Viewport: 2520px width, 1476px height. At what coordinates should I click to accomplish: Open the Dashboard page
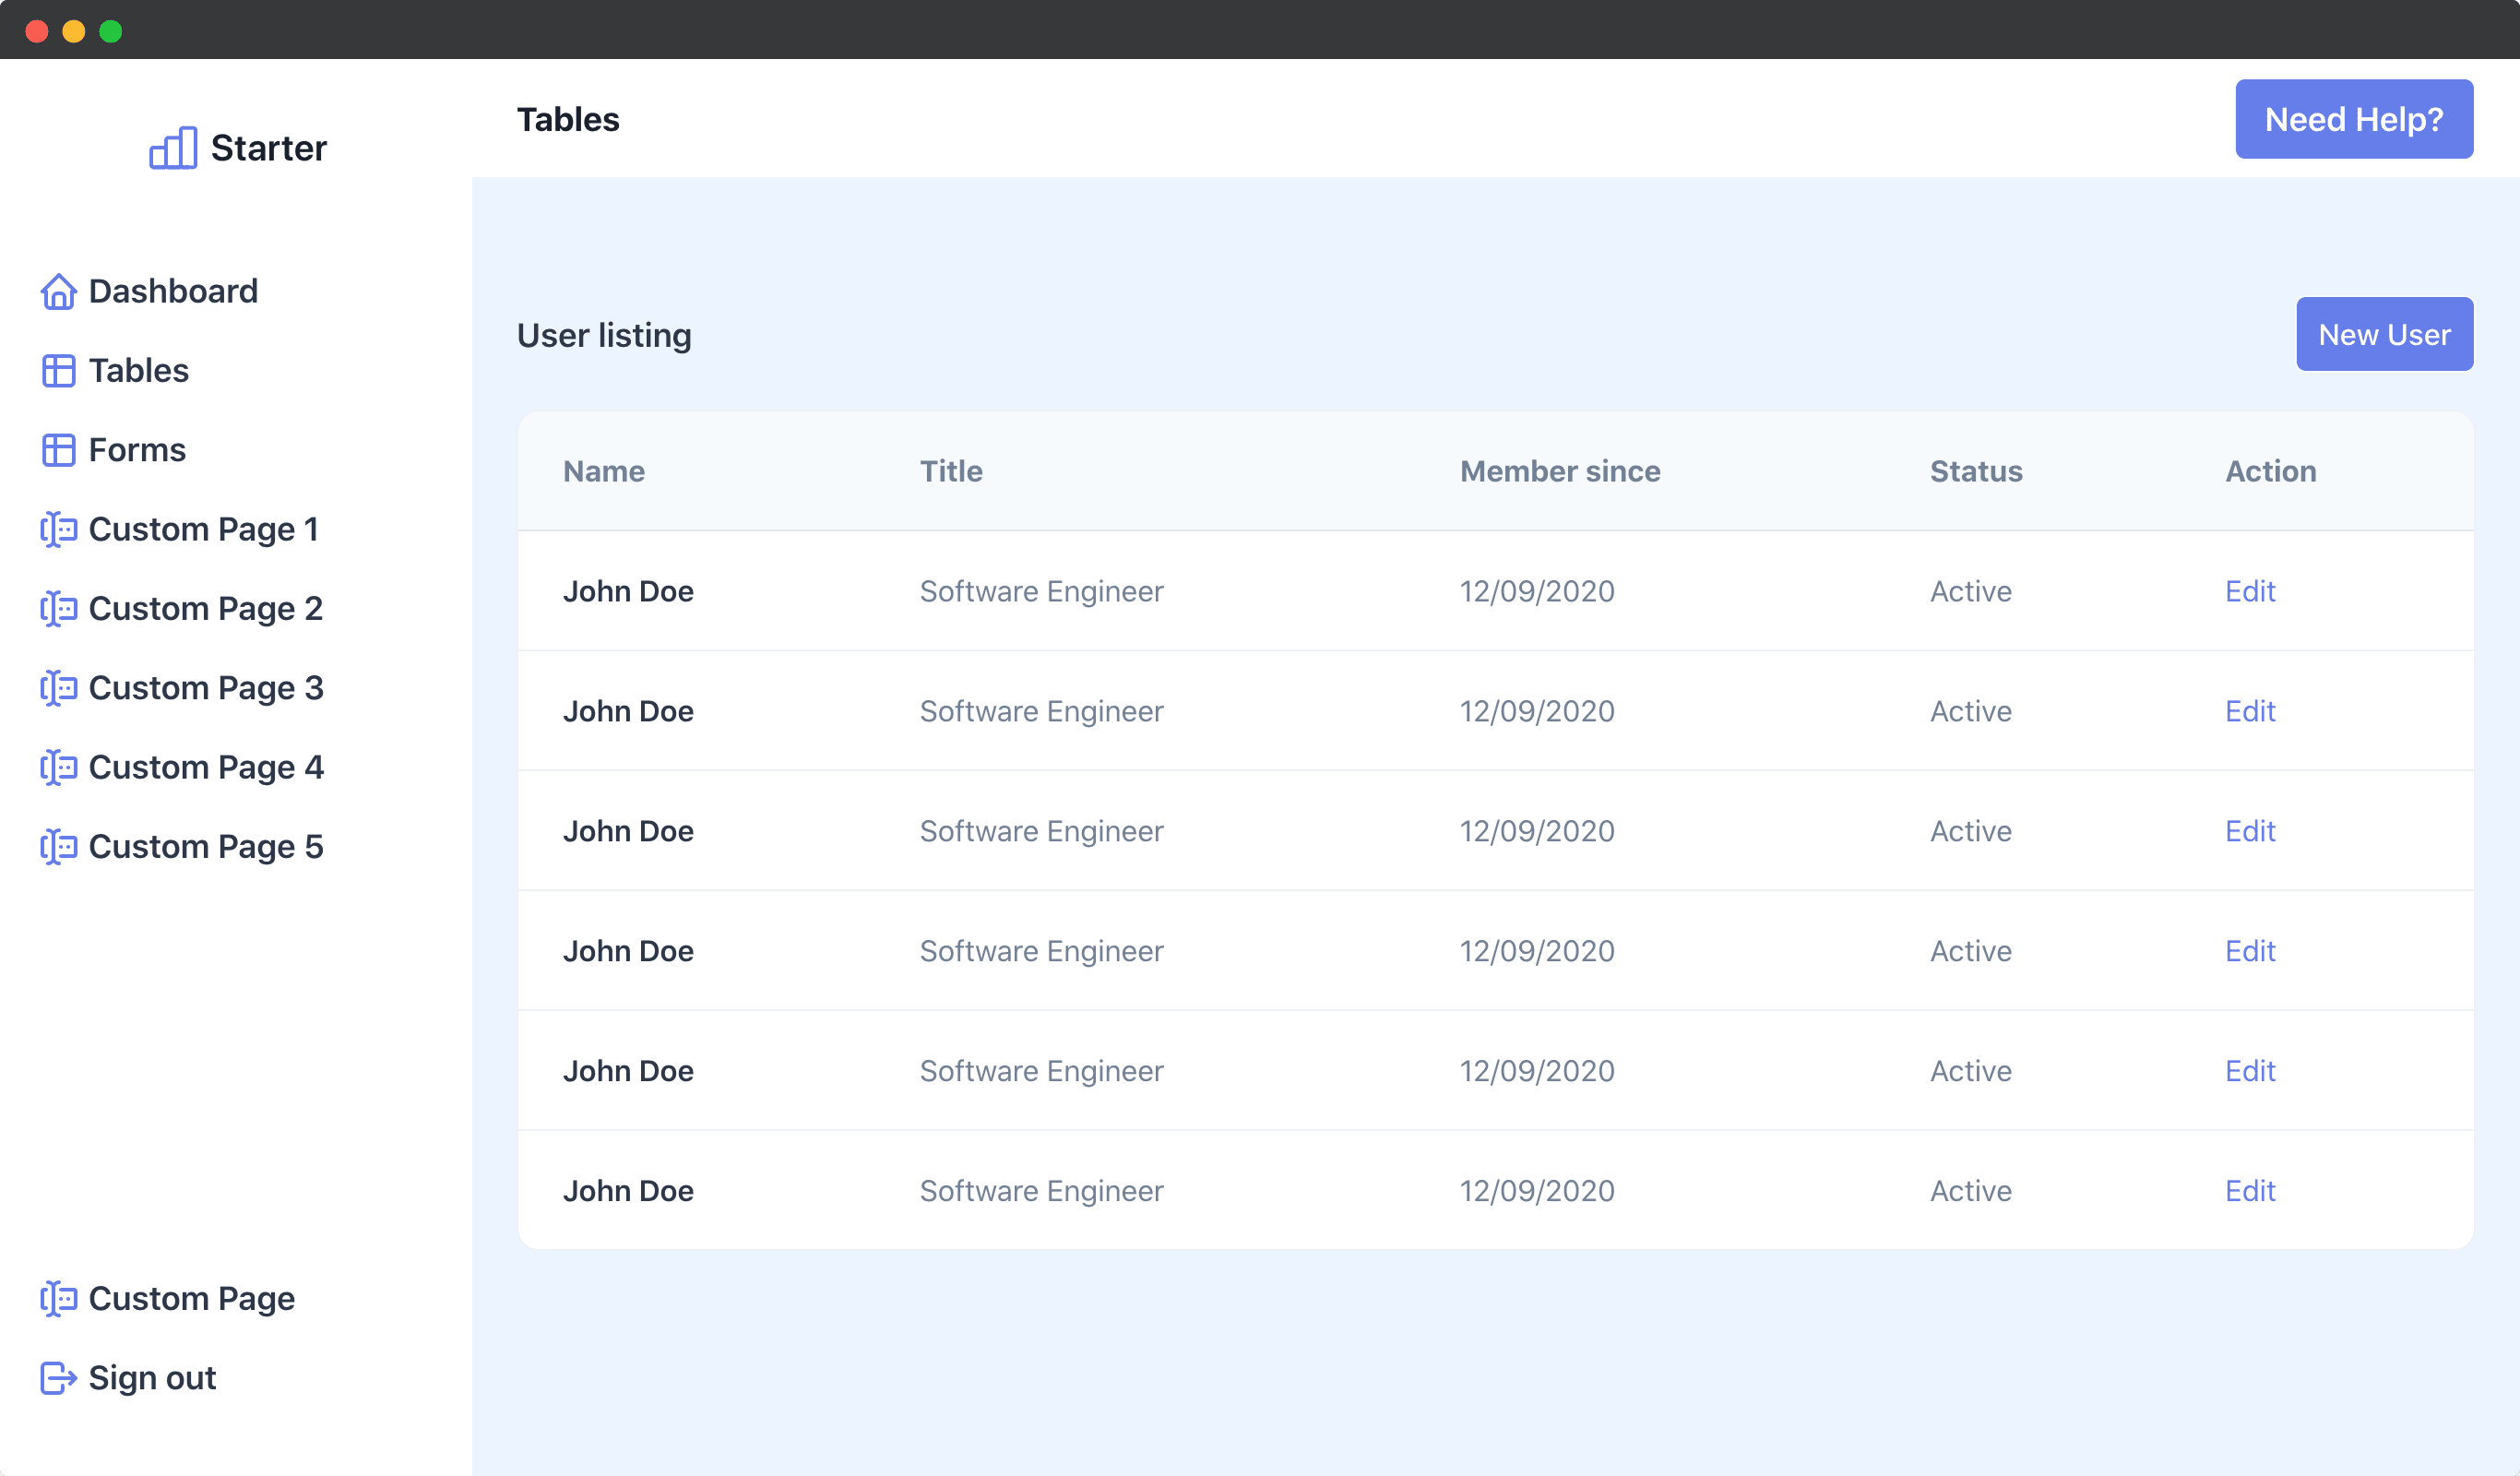[x=173, y=291]
